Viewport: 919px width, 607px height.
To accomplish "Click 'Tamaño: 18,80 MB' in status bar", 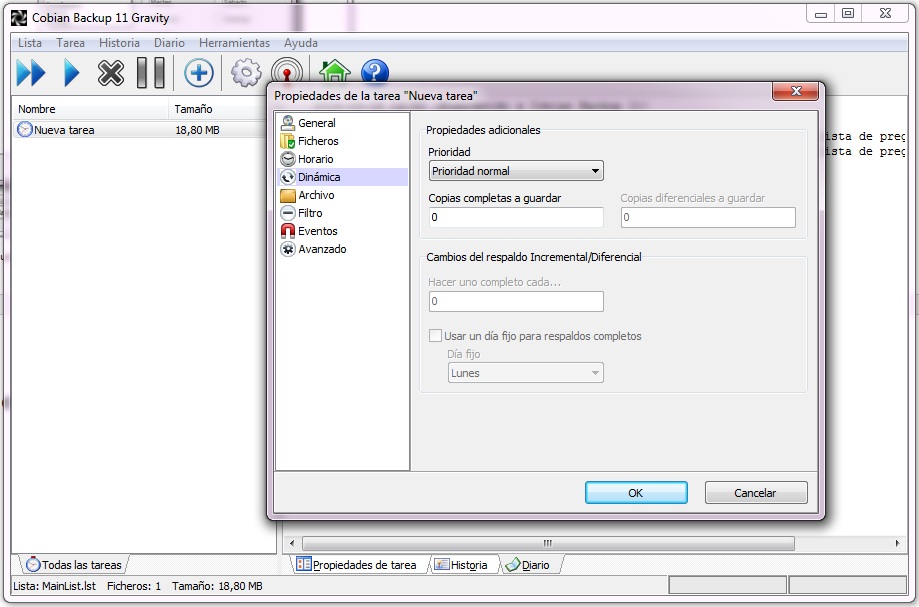I will point(217,586).
